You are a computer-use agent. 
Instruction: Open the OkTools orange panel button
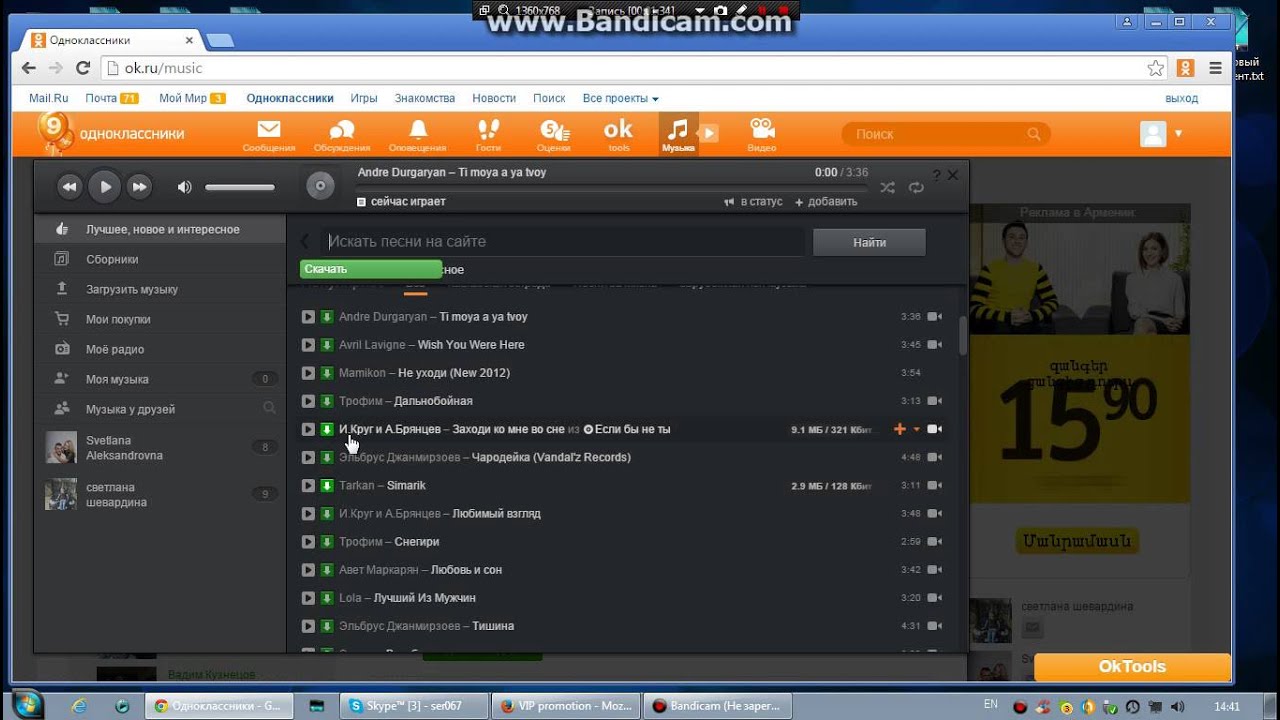click(1132, 667)
